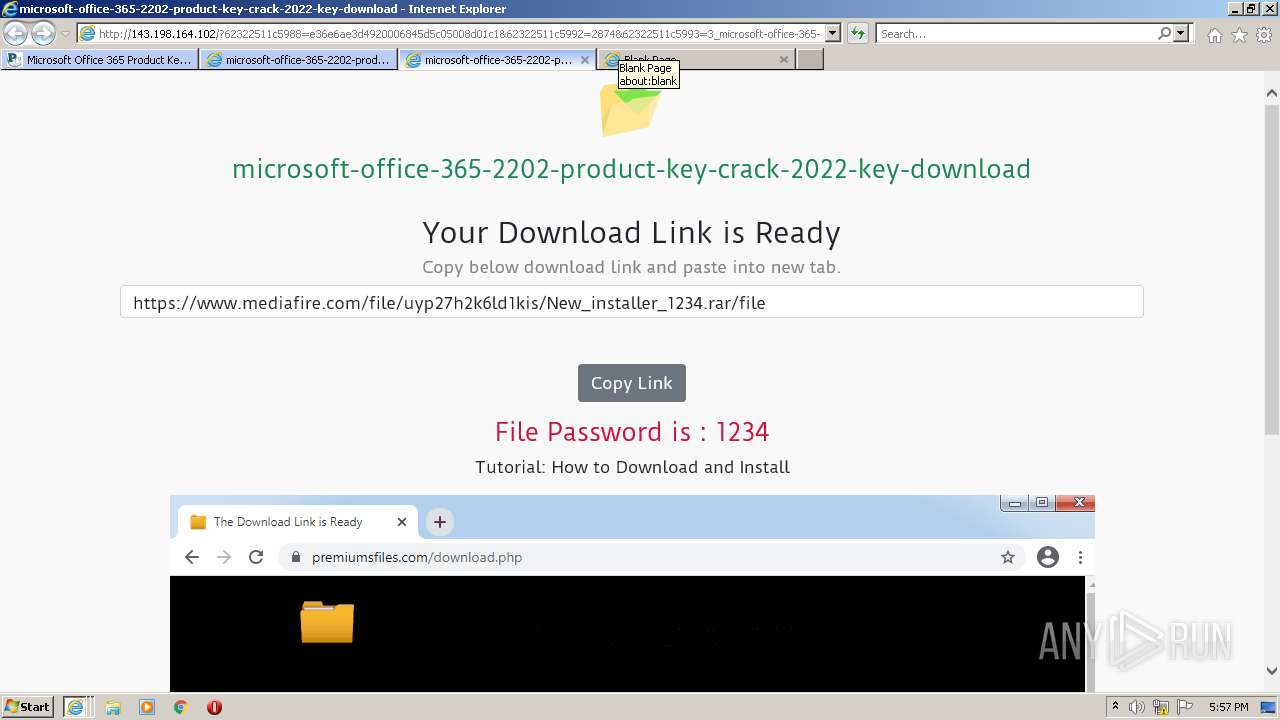Viewport: 1280px width, 720px height.
Task: Click the page scrollbar up arrow
Action: 1271,93
